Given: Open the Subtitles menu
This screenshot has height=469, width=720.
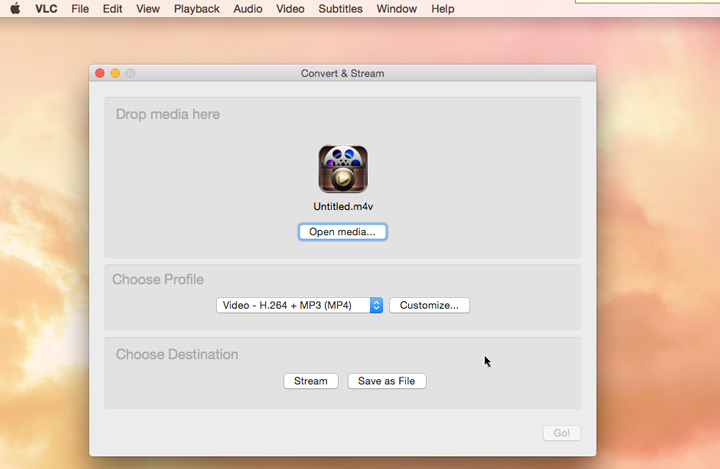Looking at the screenshot, I should (340, 9).
